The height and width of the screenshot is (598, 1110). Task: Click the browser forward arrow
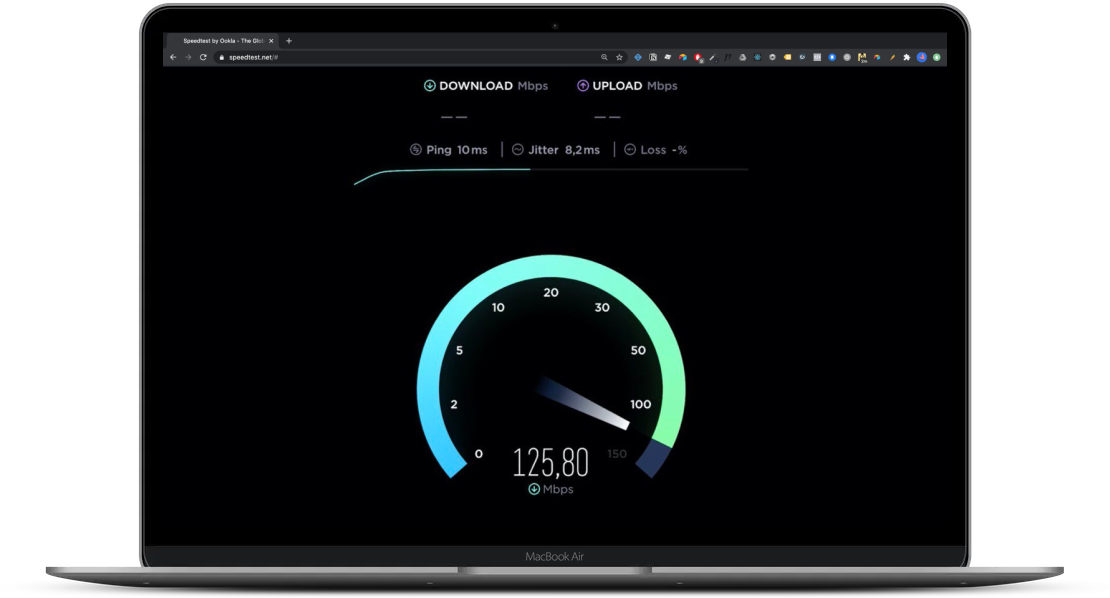(x=188, y=57)
